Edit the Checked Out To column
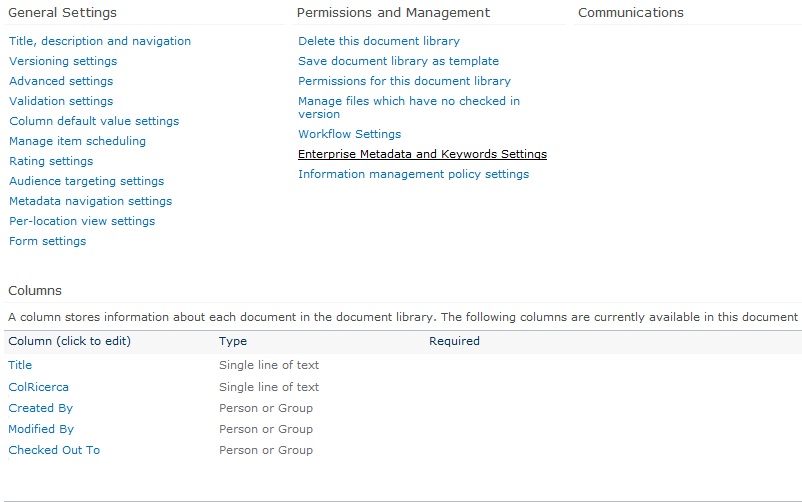The width and height of the screenshot is (802, 502). point(54,450)
